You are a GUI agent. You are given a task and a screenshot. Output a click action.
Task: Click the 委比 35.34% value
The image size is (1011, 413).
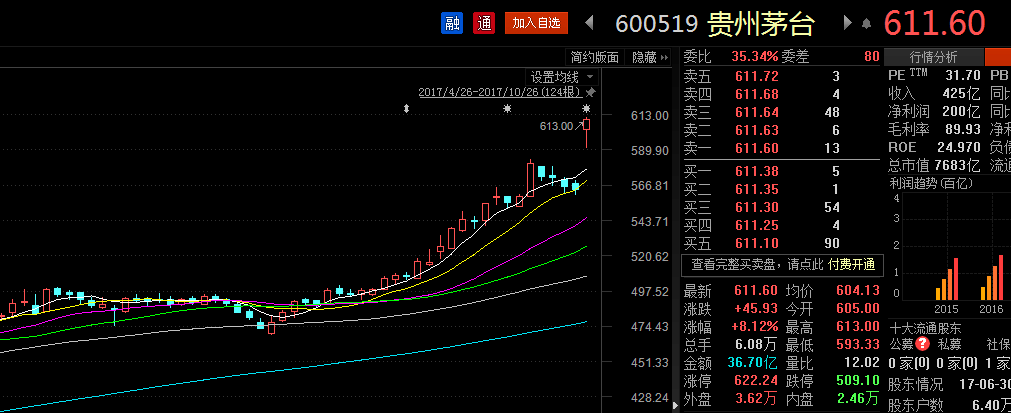coord(754,57)
